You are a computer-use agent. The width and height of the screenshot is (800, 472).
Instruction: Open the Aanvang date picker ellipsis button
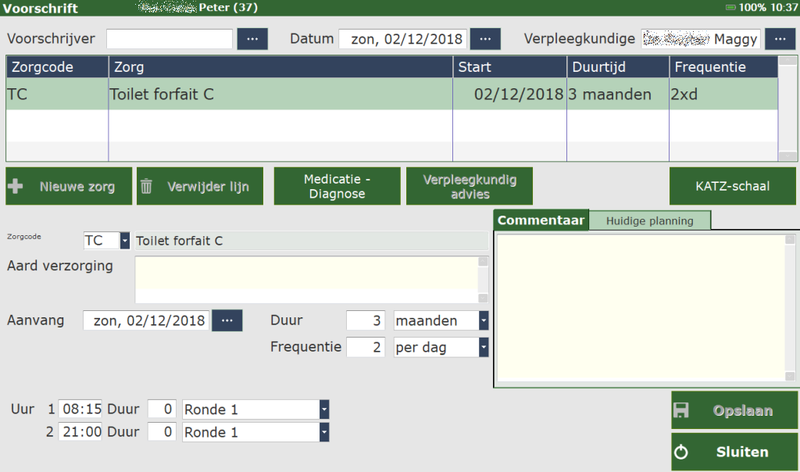pos(227,320)
